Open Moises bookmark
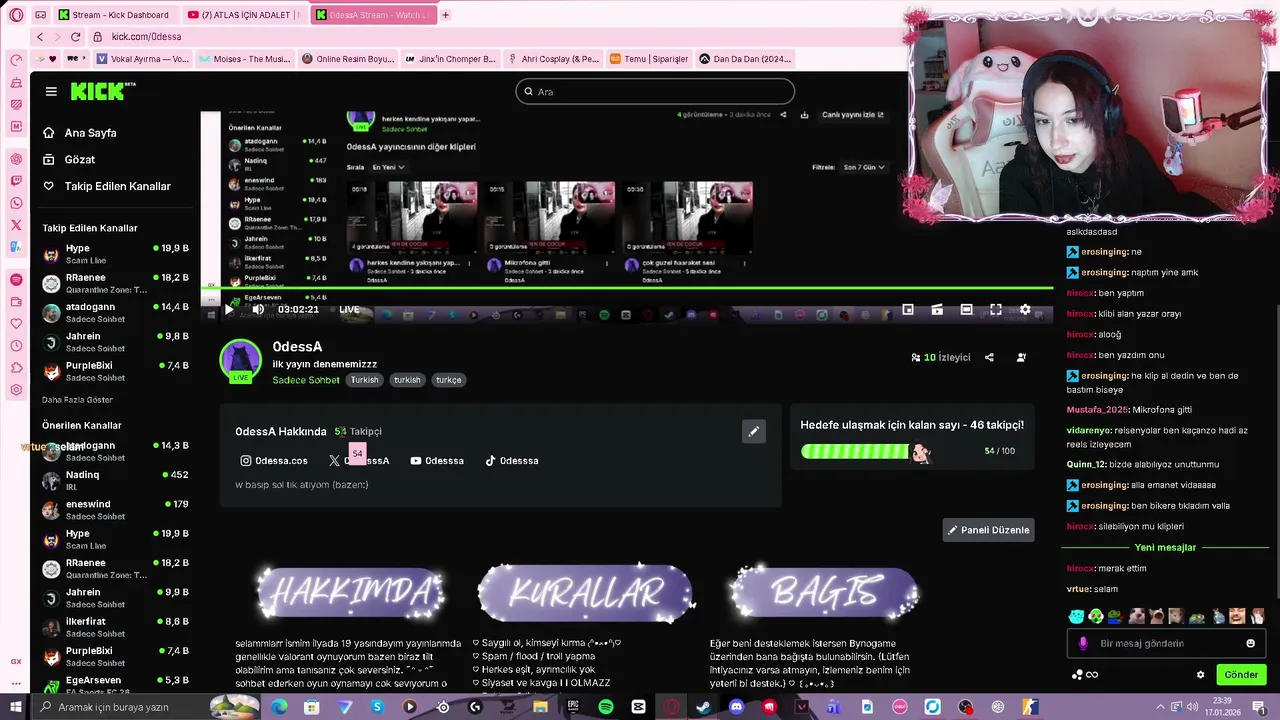 [243, 59]
